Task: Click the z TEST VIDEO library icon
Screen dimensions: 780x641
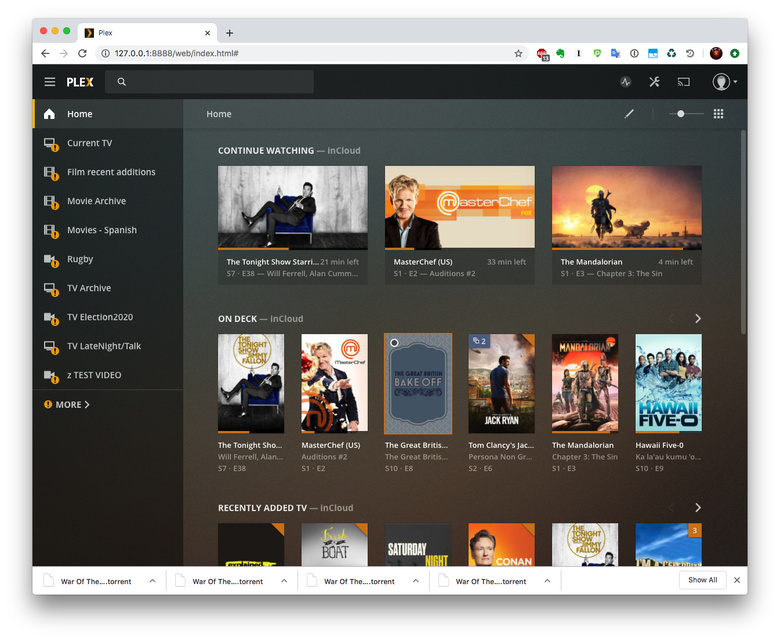Action: [51, 375]
